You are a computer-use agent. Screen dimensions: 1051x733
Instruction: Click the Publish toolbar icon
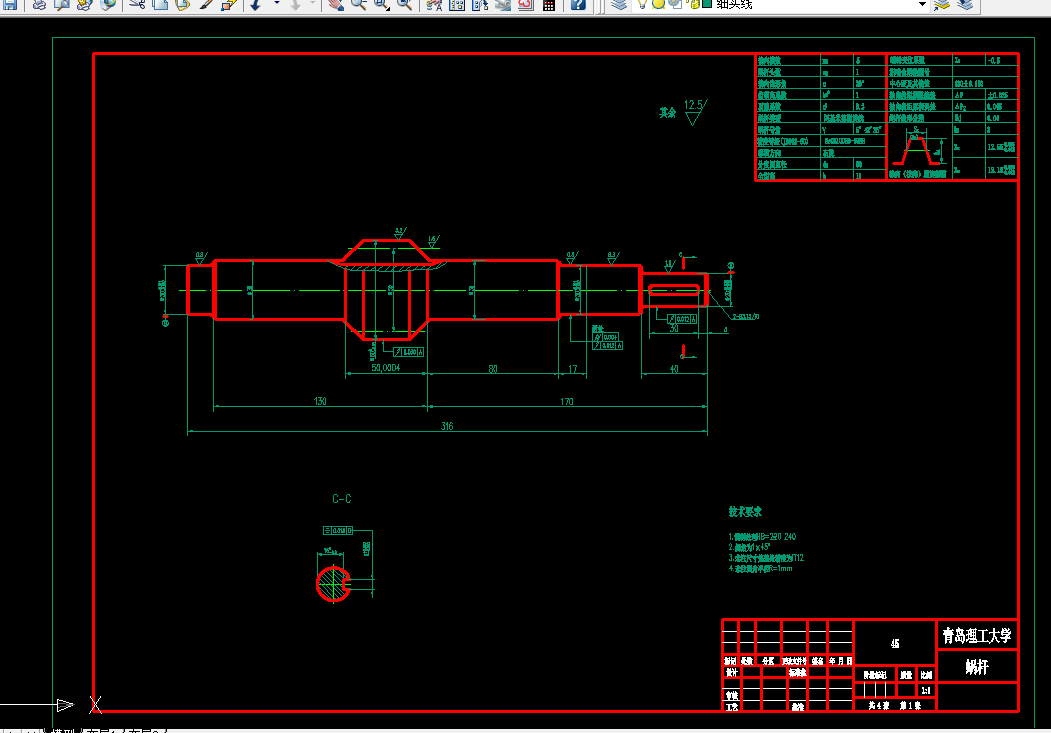tap(84, 4)
